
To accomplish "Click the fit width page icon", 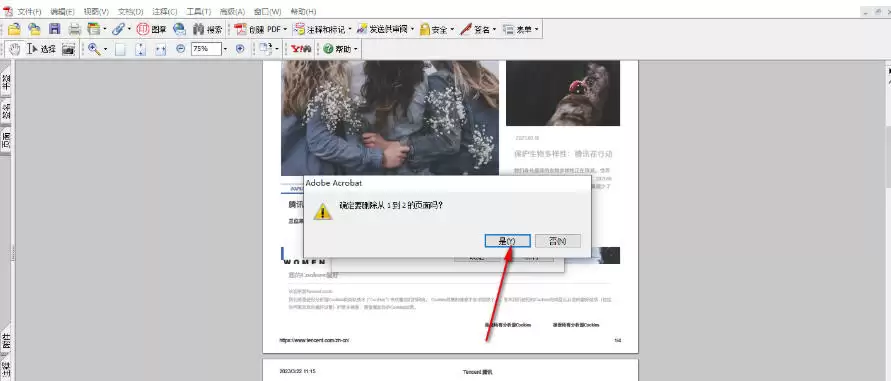I will pos(160,49).
